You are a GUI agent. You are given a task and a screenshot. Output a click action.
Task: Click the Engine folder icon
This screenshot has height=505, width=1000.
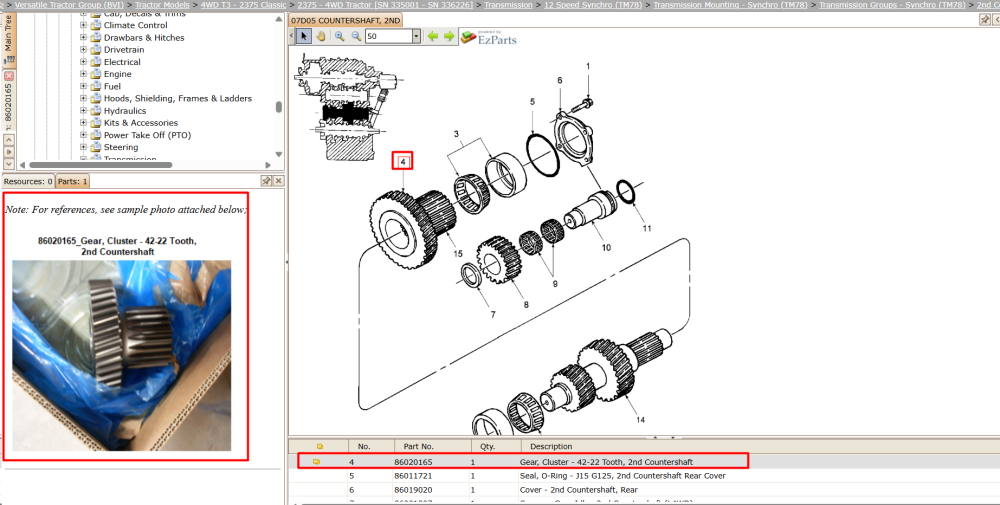click(96, 74)
